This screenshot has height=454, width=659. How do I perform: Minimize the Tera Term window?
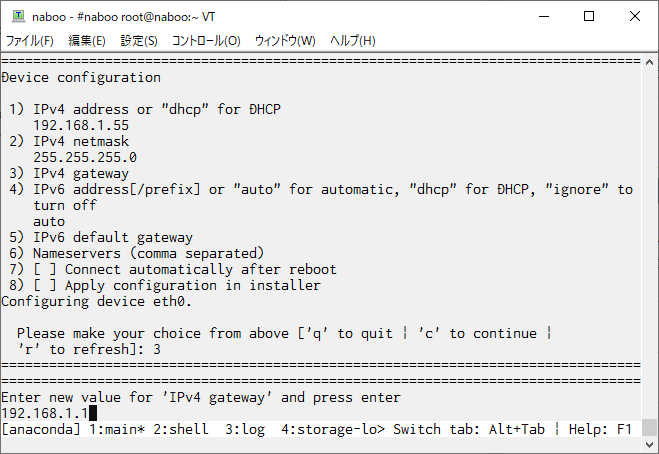click(544, 16)
